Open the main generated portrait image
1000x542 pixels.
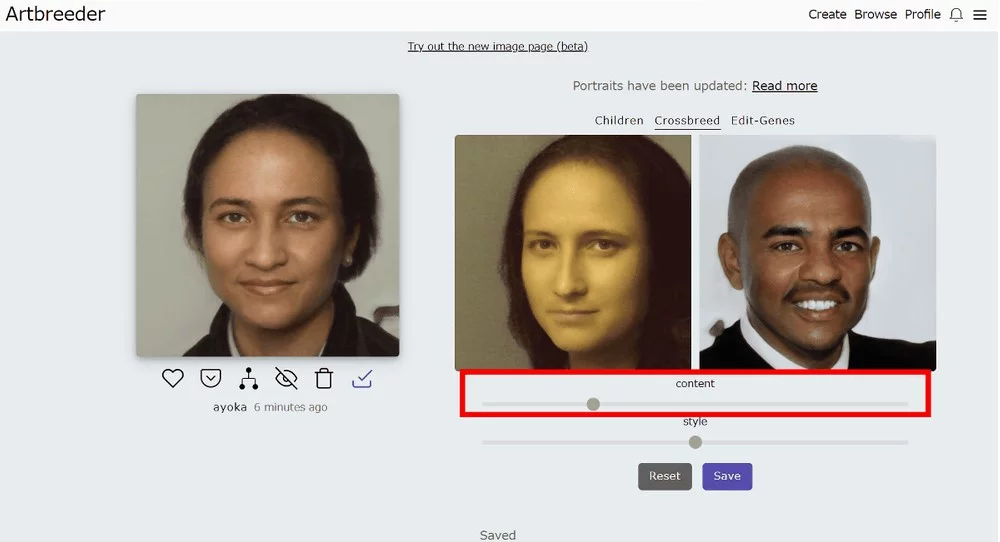268,225
